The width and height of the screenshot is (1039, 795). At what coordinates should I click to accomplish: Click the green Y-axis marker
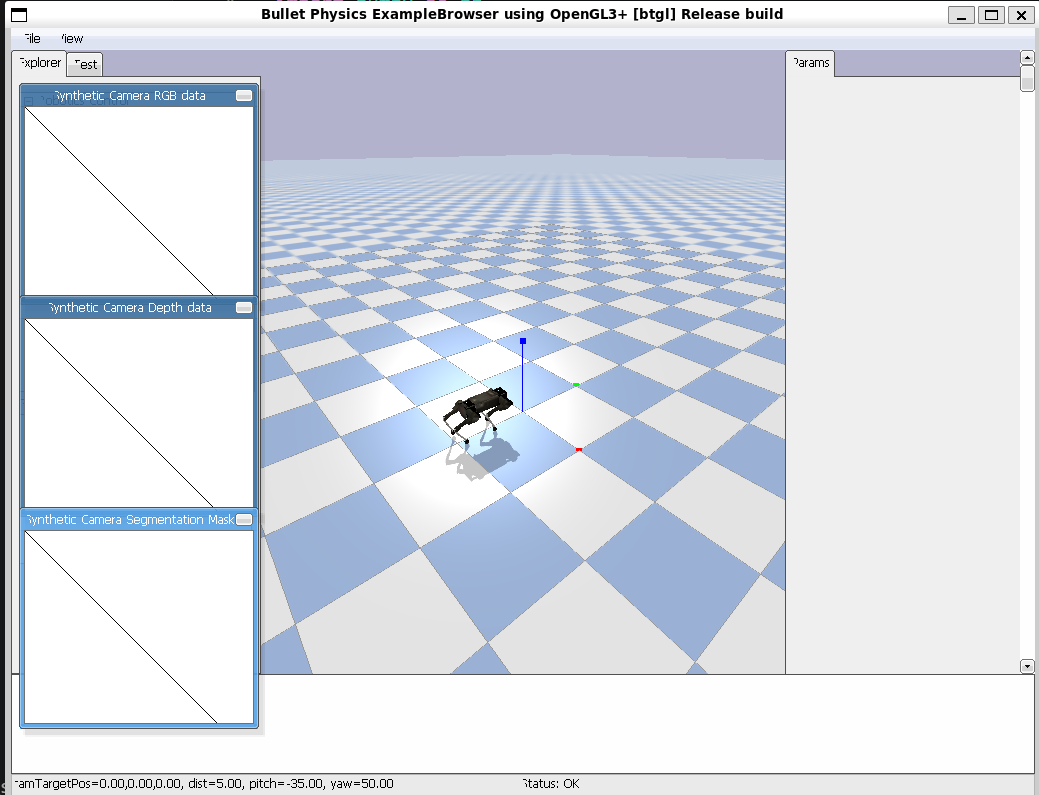tap(576, 384)
